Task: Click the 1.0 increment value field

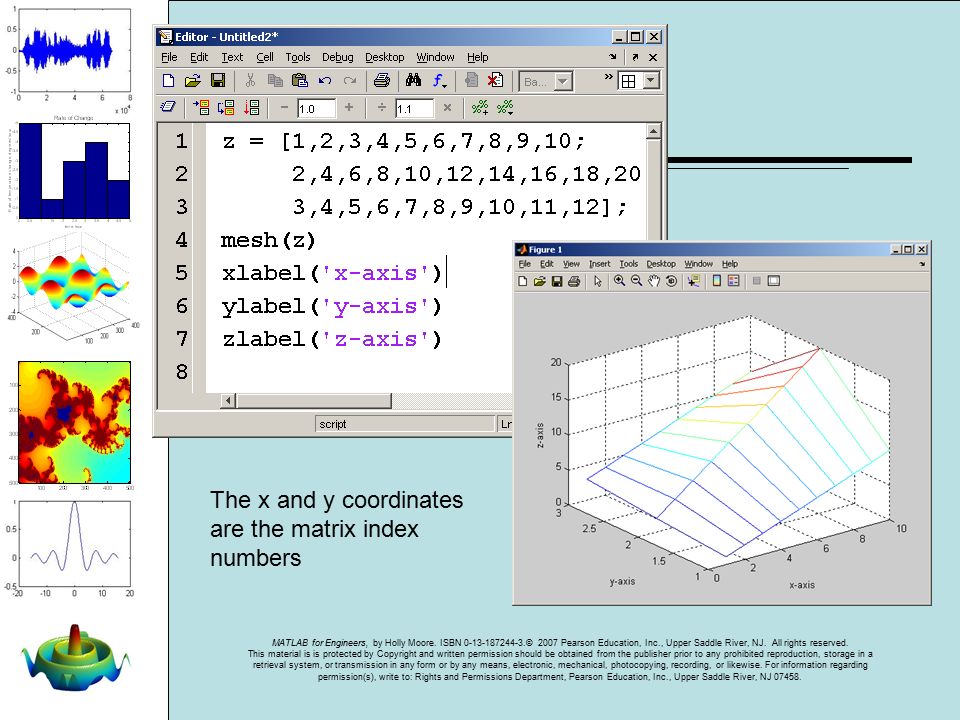Action: coord(317,108)
